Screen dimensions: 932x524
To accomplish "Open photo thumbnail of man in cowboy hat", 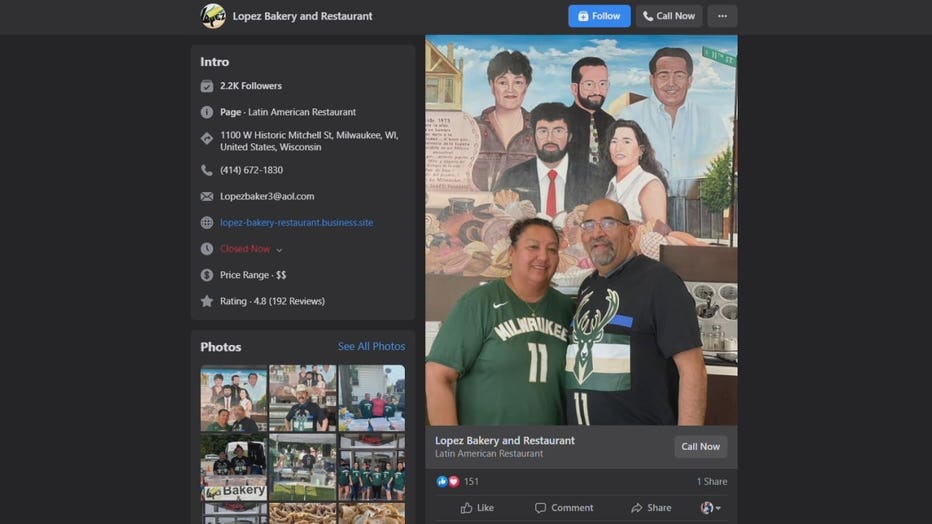I will [x=303, y=398].
